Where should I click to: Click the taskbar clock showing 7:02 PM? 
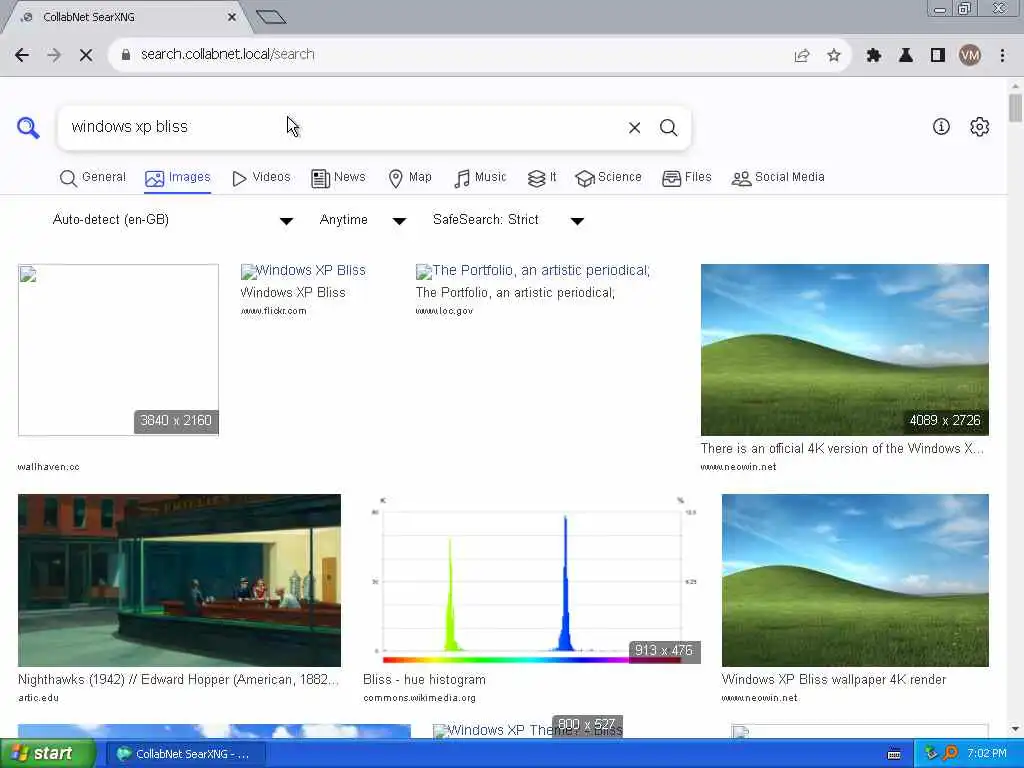(x=987, y=754)
